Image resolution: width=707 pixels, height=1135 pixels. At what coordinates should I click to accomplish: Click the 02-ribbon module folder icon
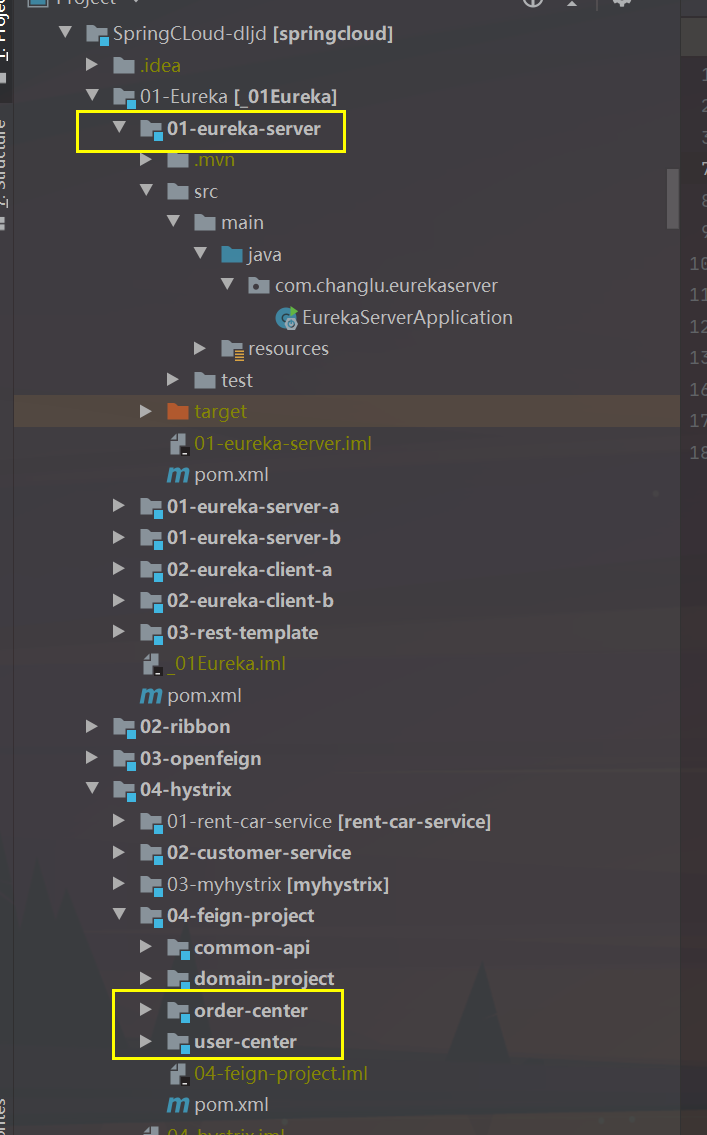point(124,728)
